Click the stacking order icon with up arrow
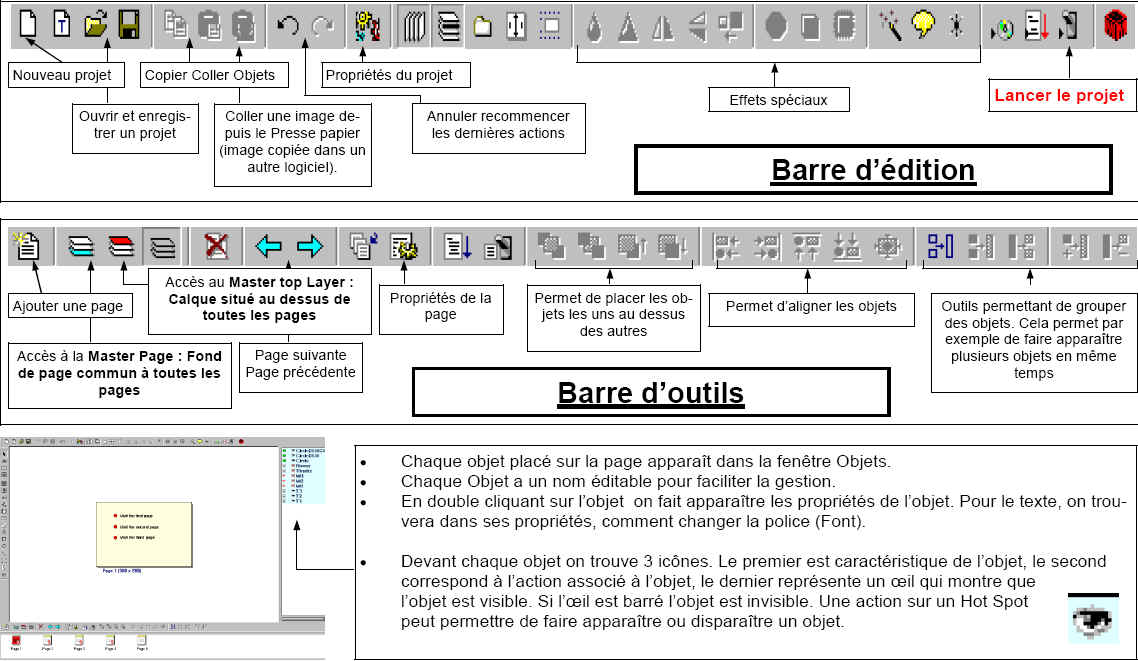This screenshot has width=1138, height=661. point(632,247)
